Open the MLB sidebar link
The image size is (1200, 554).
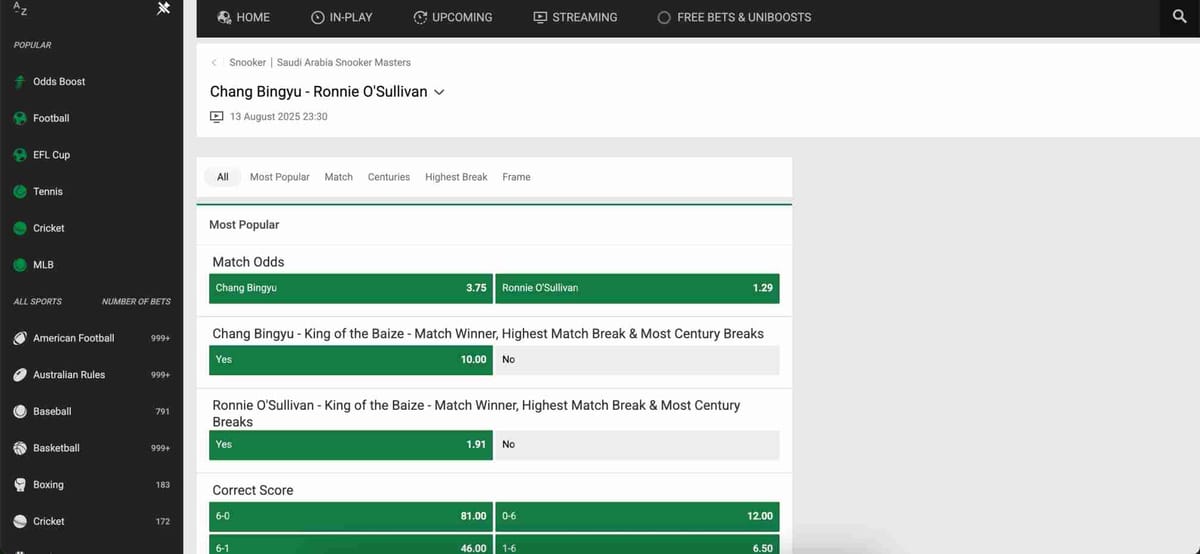pyautogui.click(x=43, y=265)
